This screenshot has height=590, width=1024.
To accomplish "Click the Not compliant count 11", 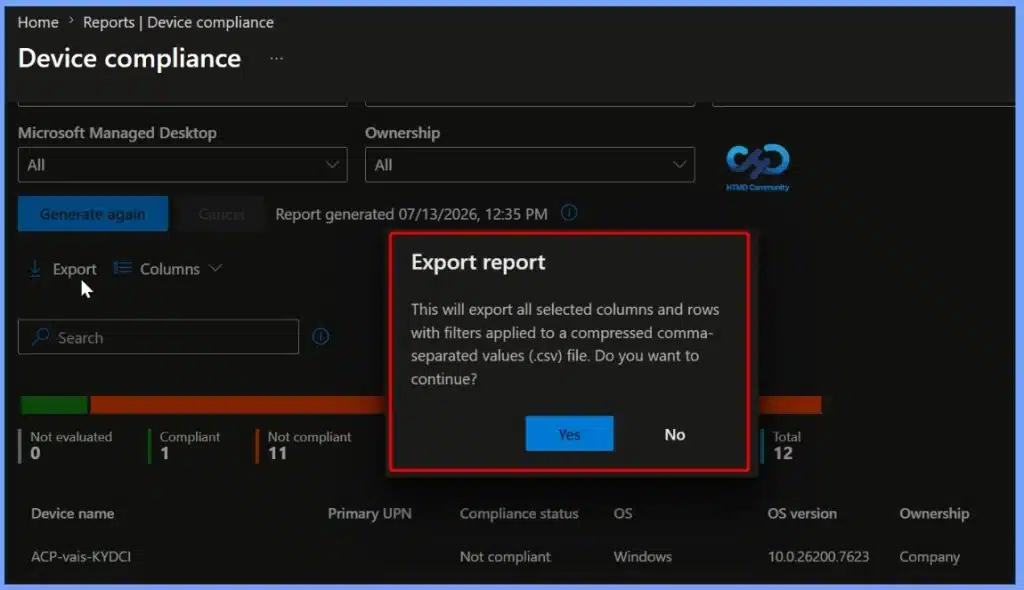I will [x=278, y=453].
